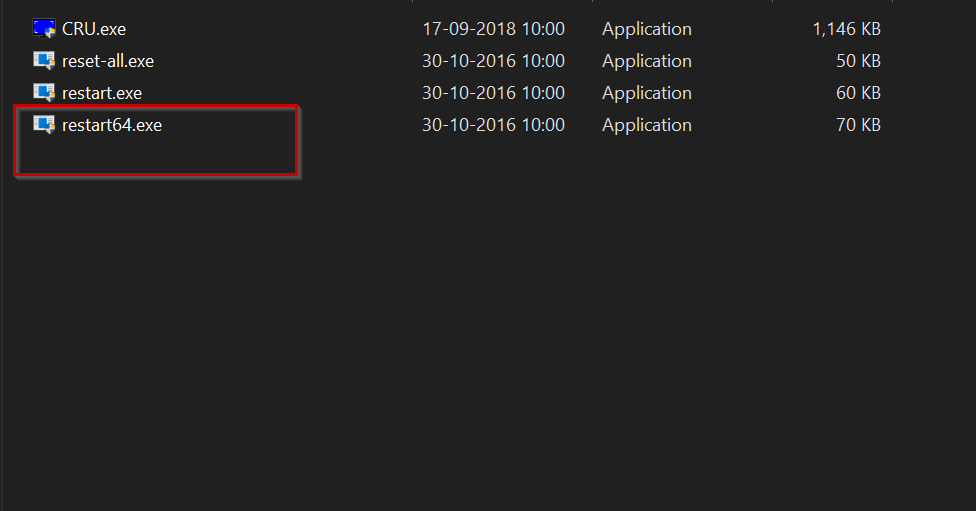The height and width of the screenshot is (511, 976).
Task: Select the Application type on reset-all.exe row
Action: (x=647, y=62)
